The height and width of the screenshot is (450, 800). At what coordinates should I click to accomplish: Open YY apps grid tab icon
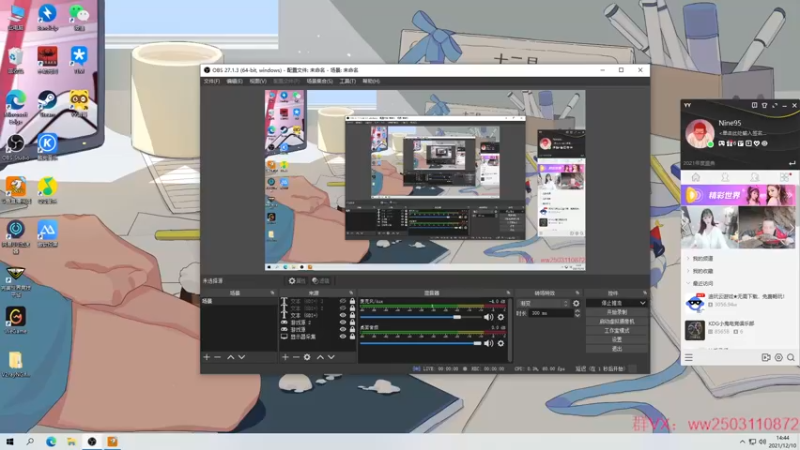[x=785, y=177]
